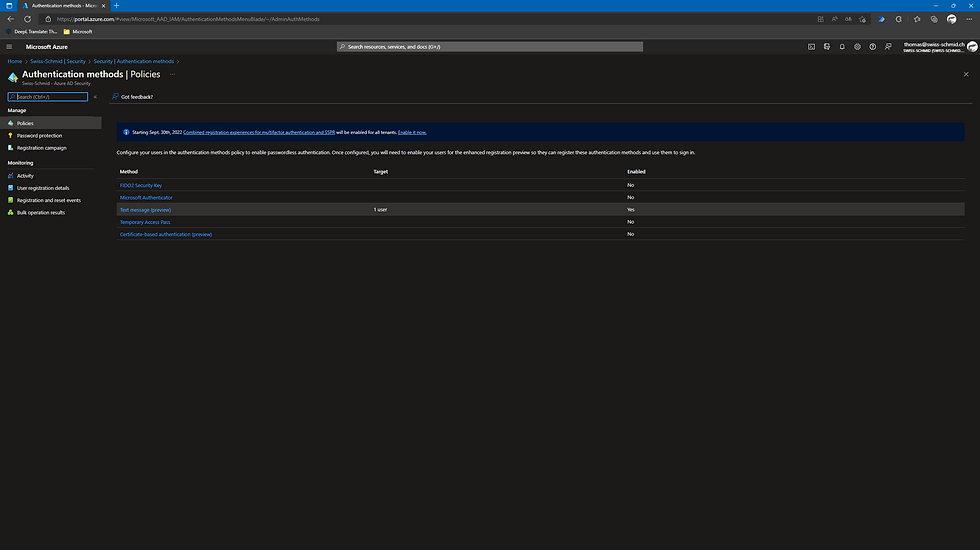Add this page to favorites star icon

(862, 19)
